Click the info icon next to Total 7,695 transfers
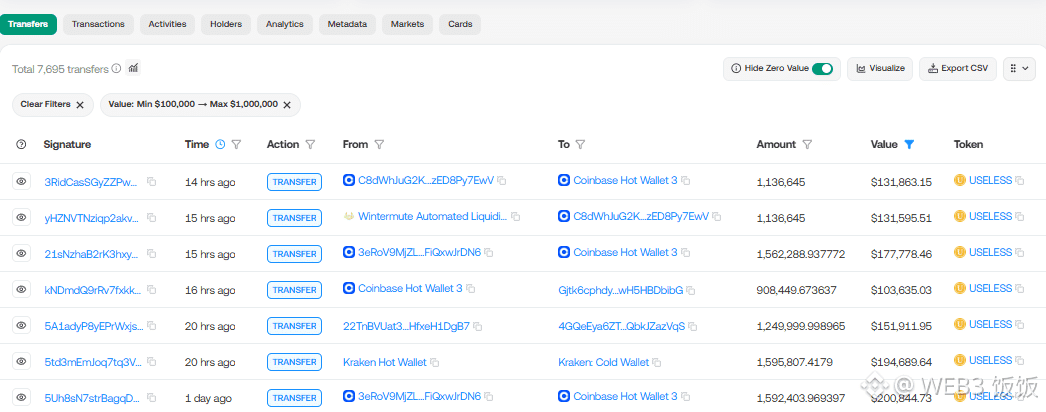 117,69
